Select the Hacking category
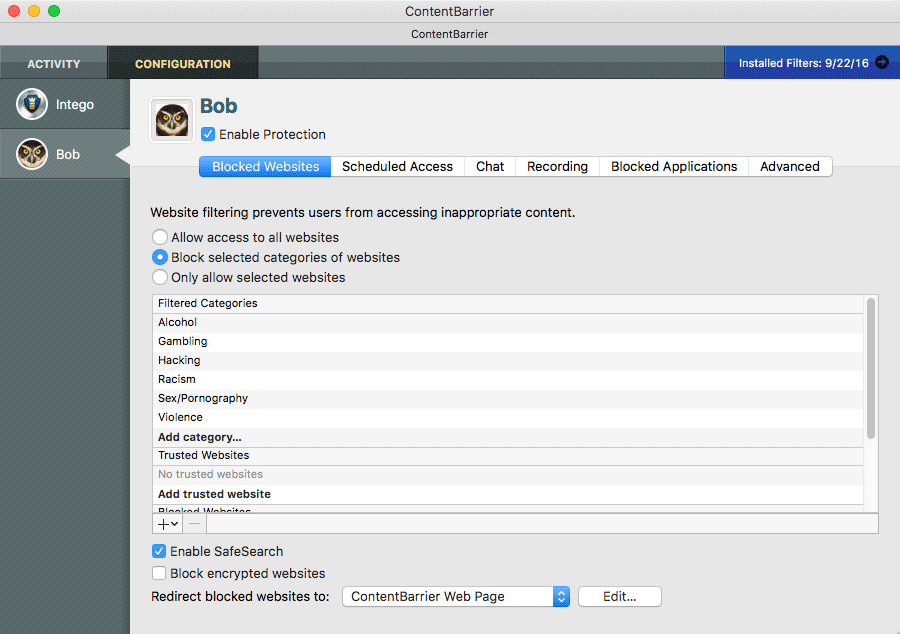Viewport: 900px width, 634px height. pyautogui.click(x=508, y=360)
